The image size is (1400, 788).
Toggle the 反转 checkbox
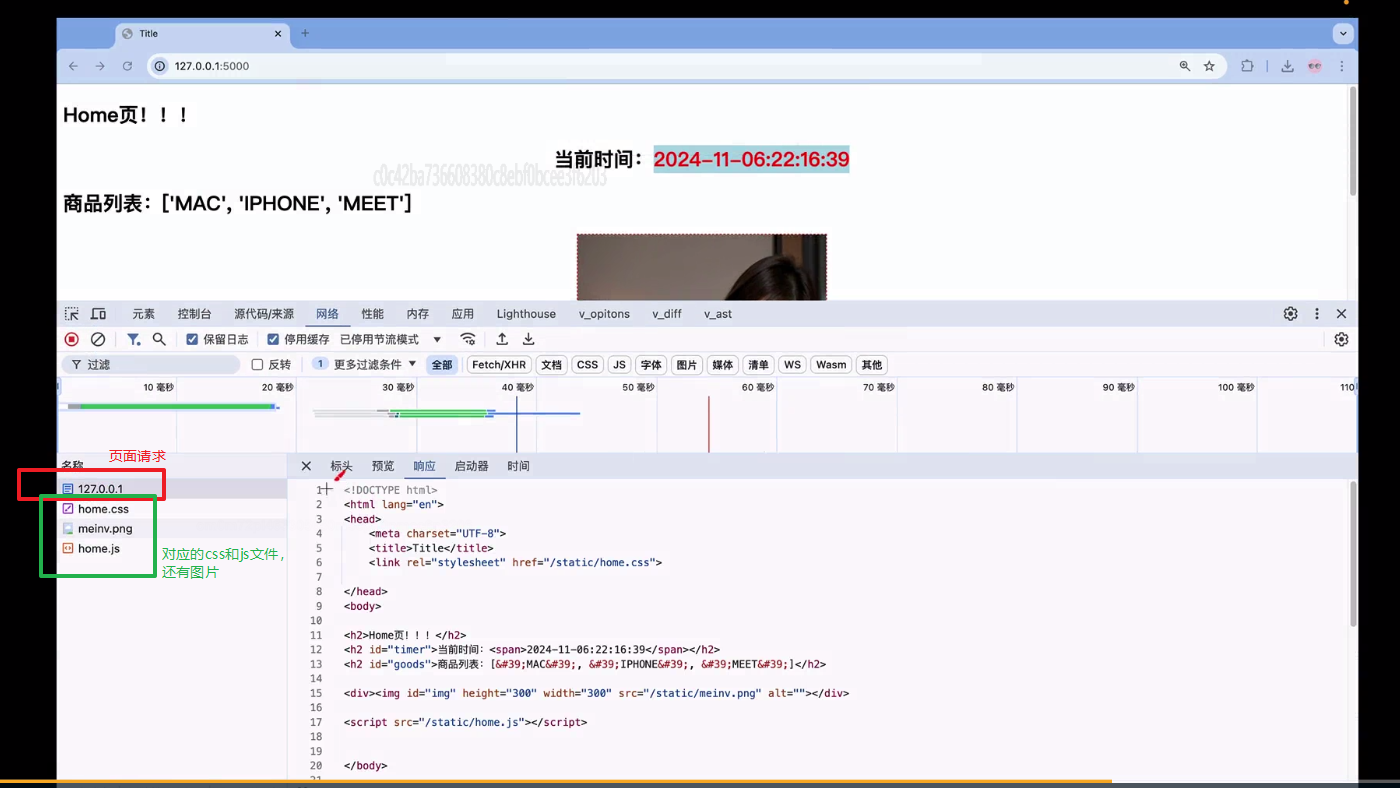257,365
